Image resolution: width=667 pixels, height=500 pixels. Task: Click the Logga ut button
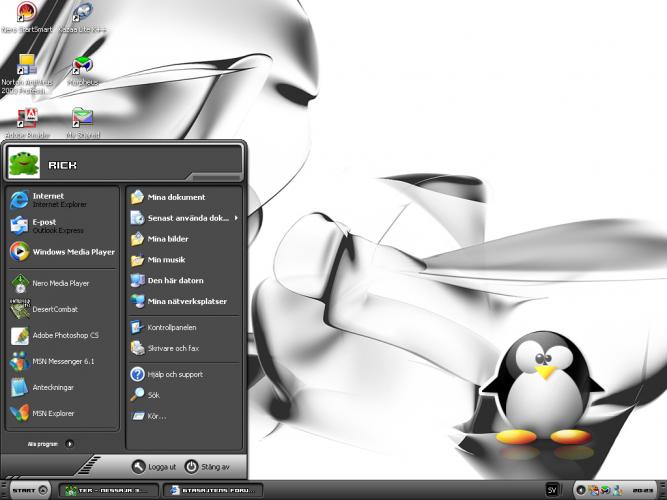click(155, 467)
